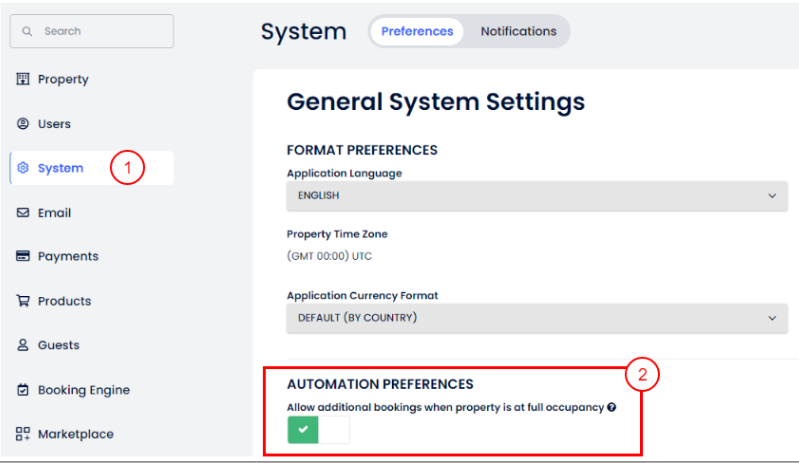Open the Marketplace menu item
The width and height of the screenshot is (799, 463).
coord(75,434)
